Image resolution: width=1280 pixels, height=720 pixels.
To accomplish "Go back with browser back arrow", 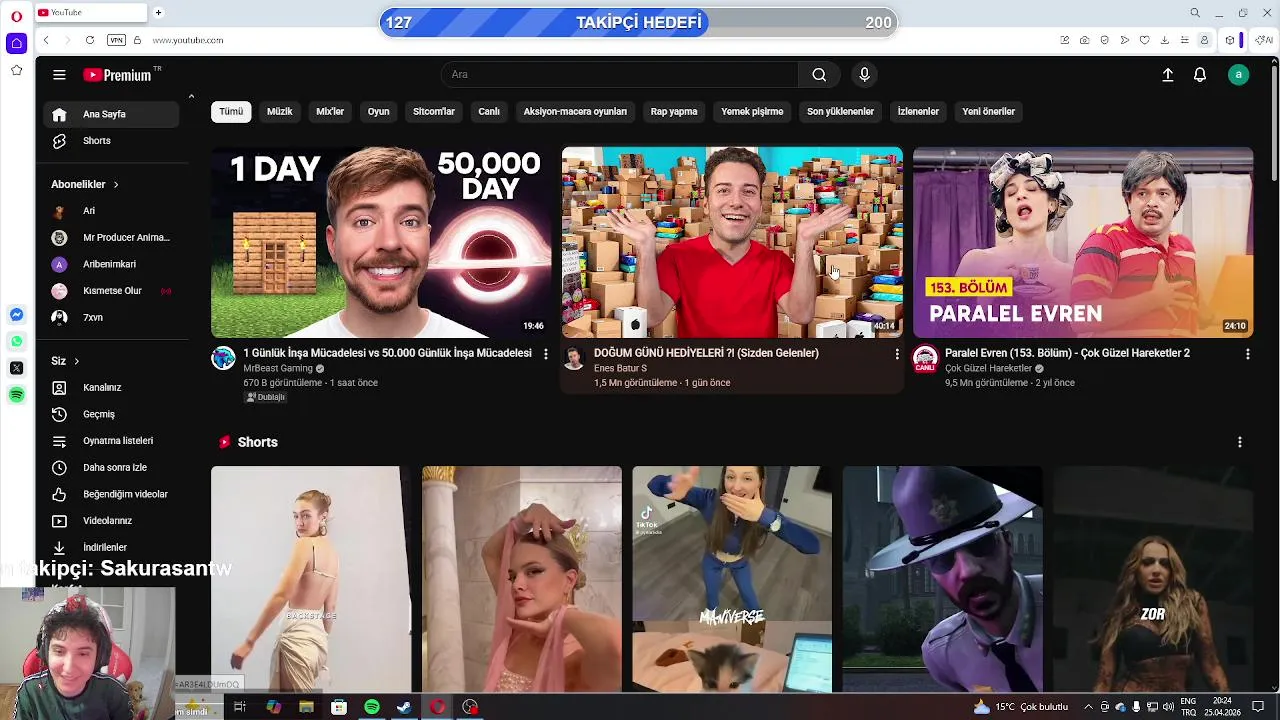I will click(x=46, y=40).
